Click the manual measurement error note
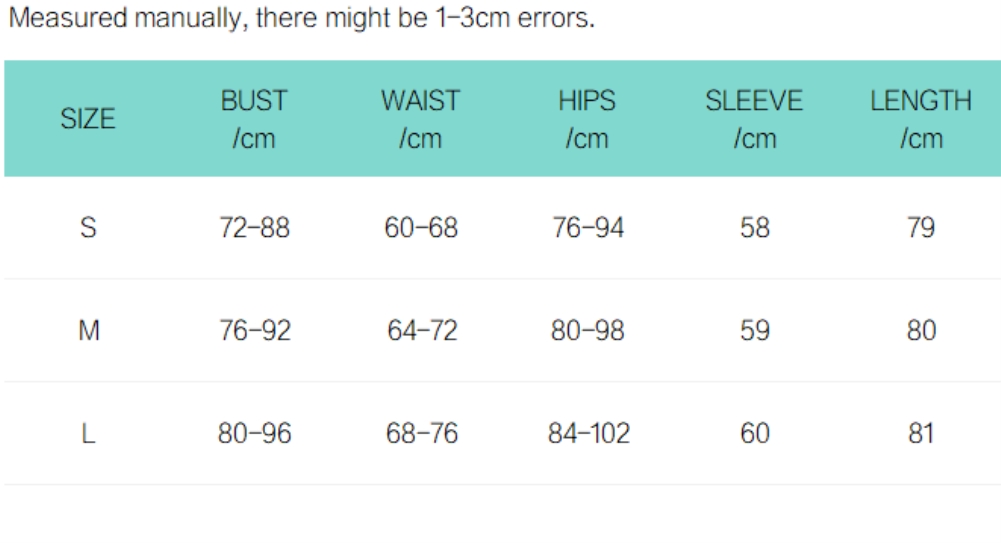This screenshot has width=1001, height=543. (301, 20)
